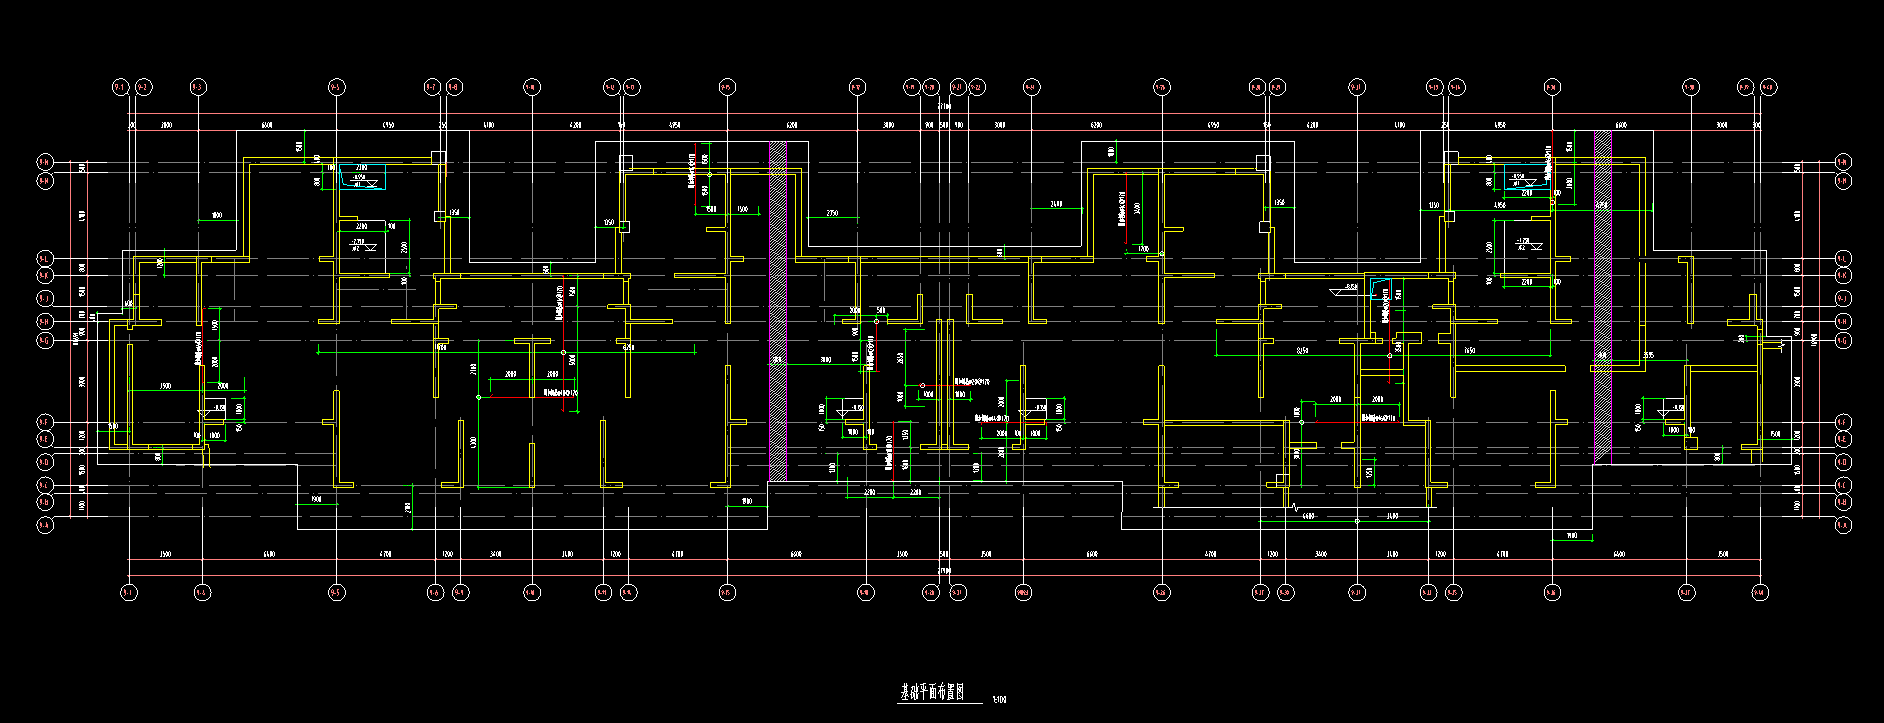Pick the left-side 9-L axis bubble

coord(44,258)
